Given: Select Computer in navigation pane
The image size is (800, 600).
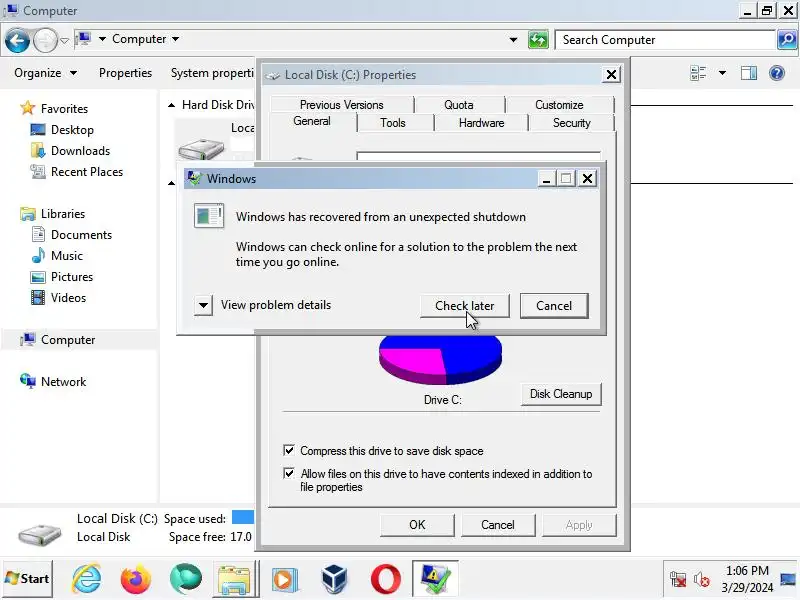Looking at the screenshot, I should tap(58, 339).
